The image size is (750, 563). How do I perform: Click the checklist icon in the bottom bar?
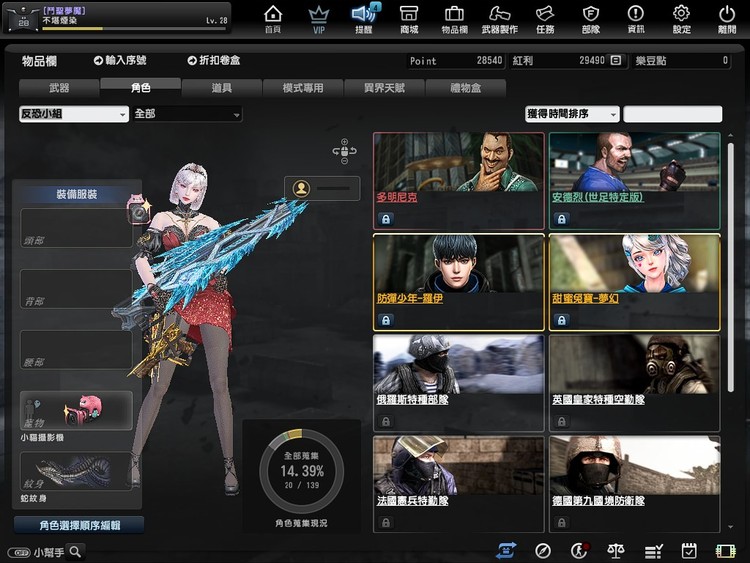coord(653,552)
